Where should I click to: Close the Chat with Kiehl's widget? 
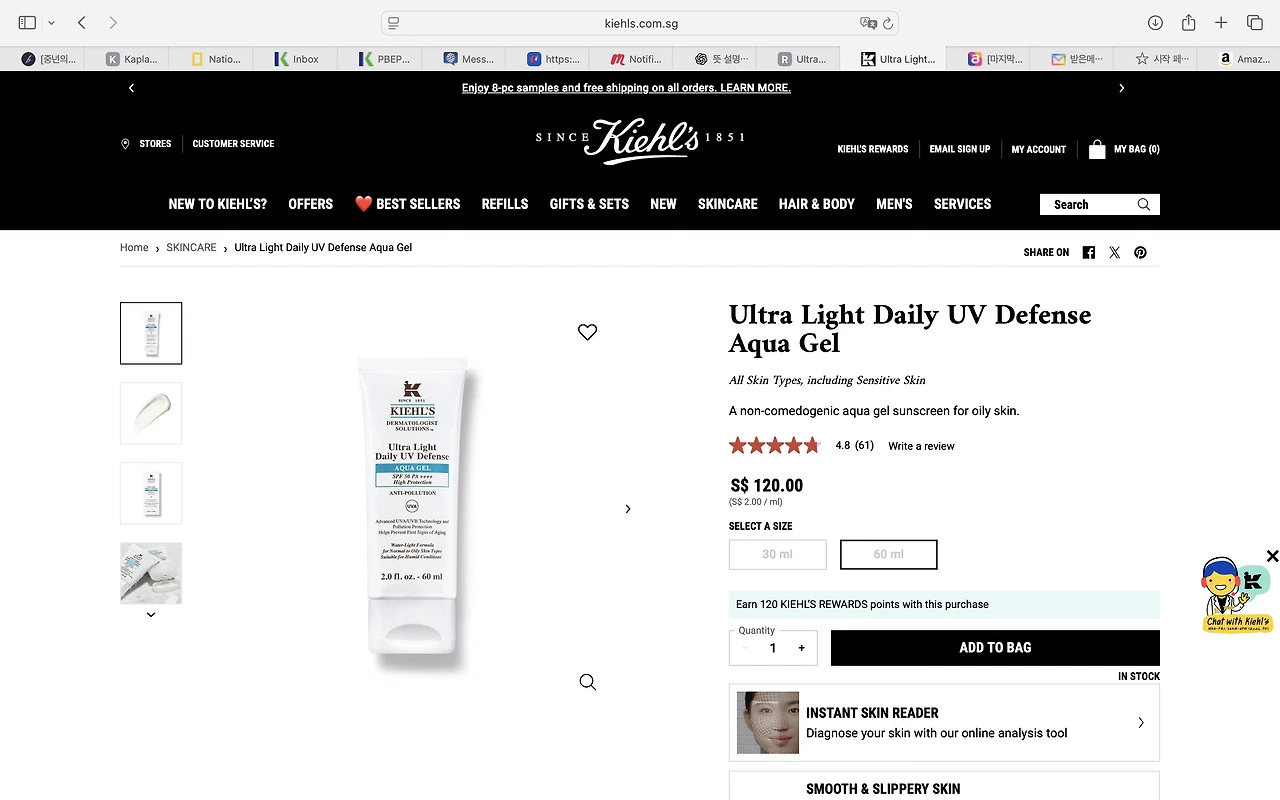pyautogui.click(x=1272, y=556)
